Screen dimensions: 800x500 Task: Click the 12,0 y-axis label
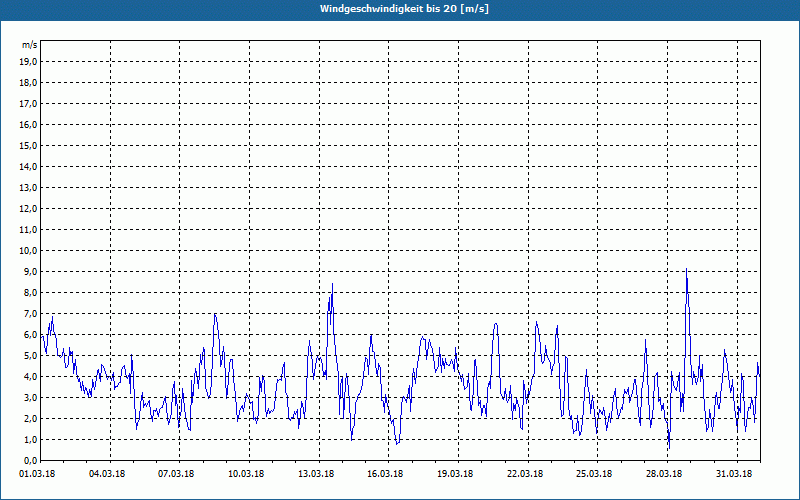point(28,208)
